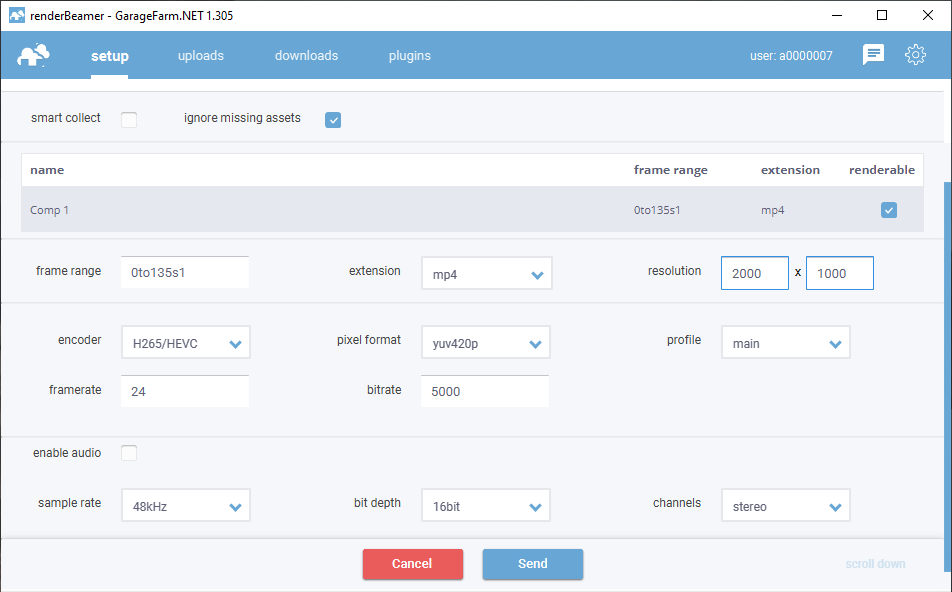952x592 pixels.
Task: Click the scroll down link
Action: (x=876, y=564)
